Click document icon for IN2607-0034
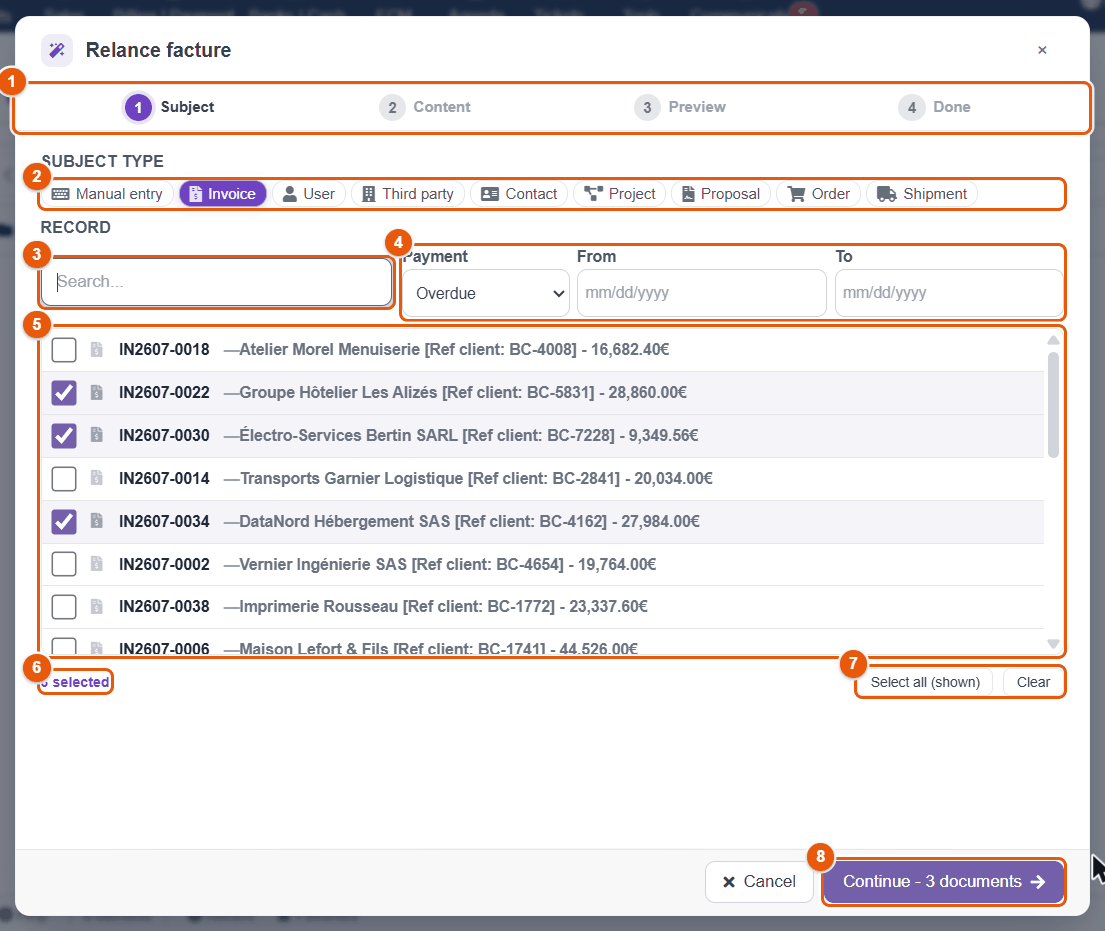This screenshot has width=1105, height=931. 97,521
